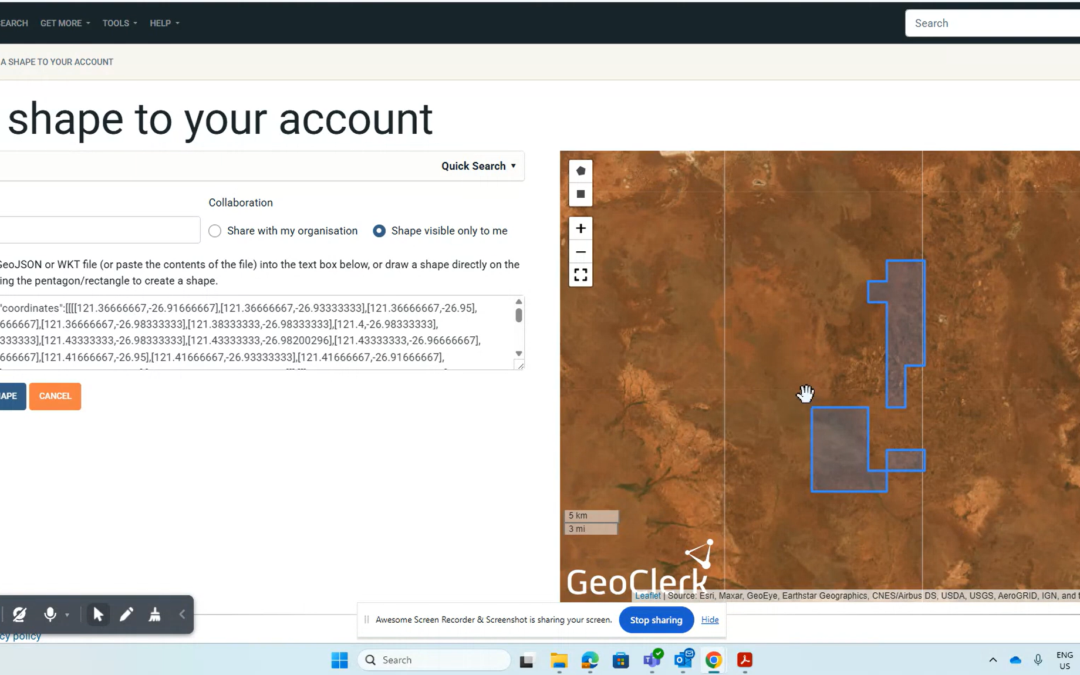Expand the Get More dropdown menu
Viewport: 1080px width, 675px height.
tap(65, 23)
